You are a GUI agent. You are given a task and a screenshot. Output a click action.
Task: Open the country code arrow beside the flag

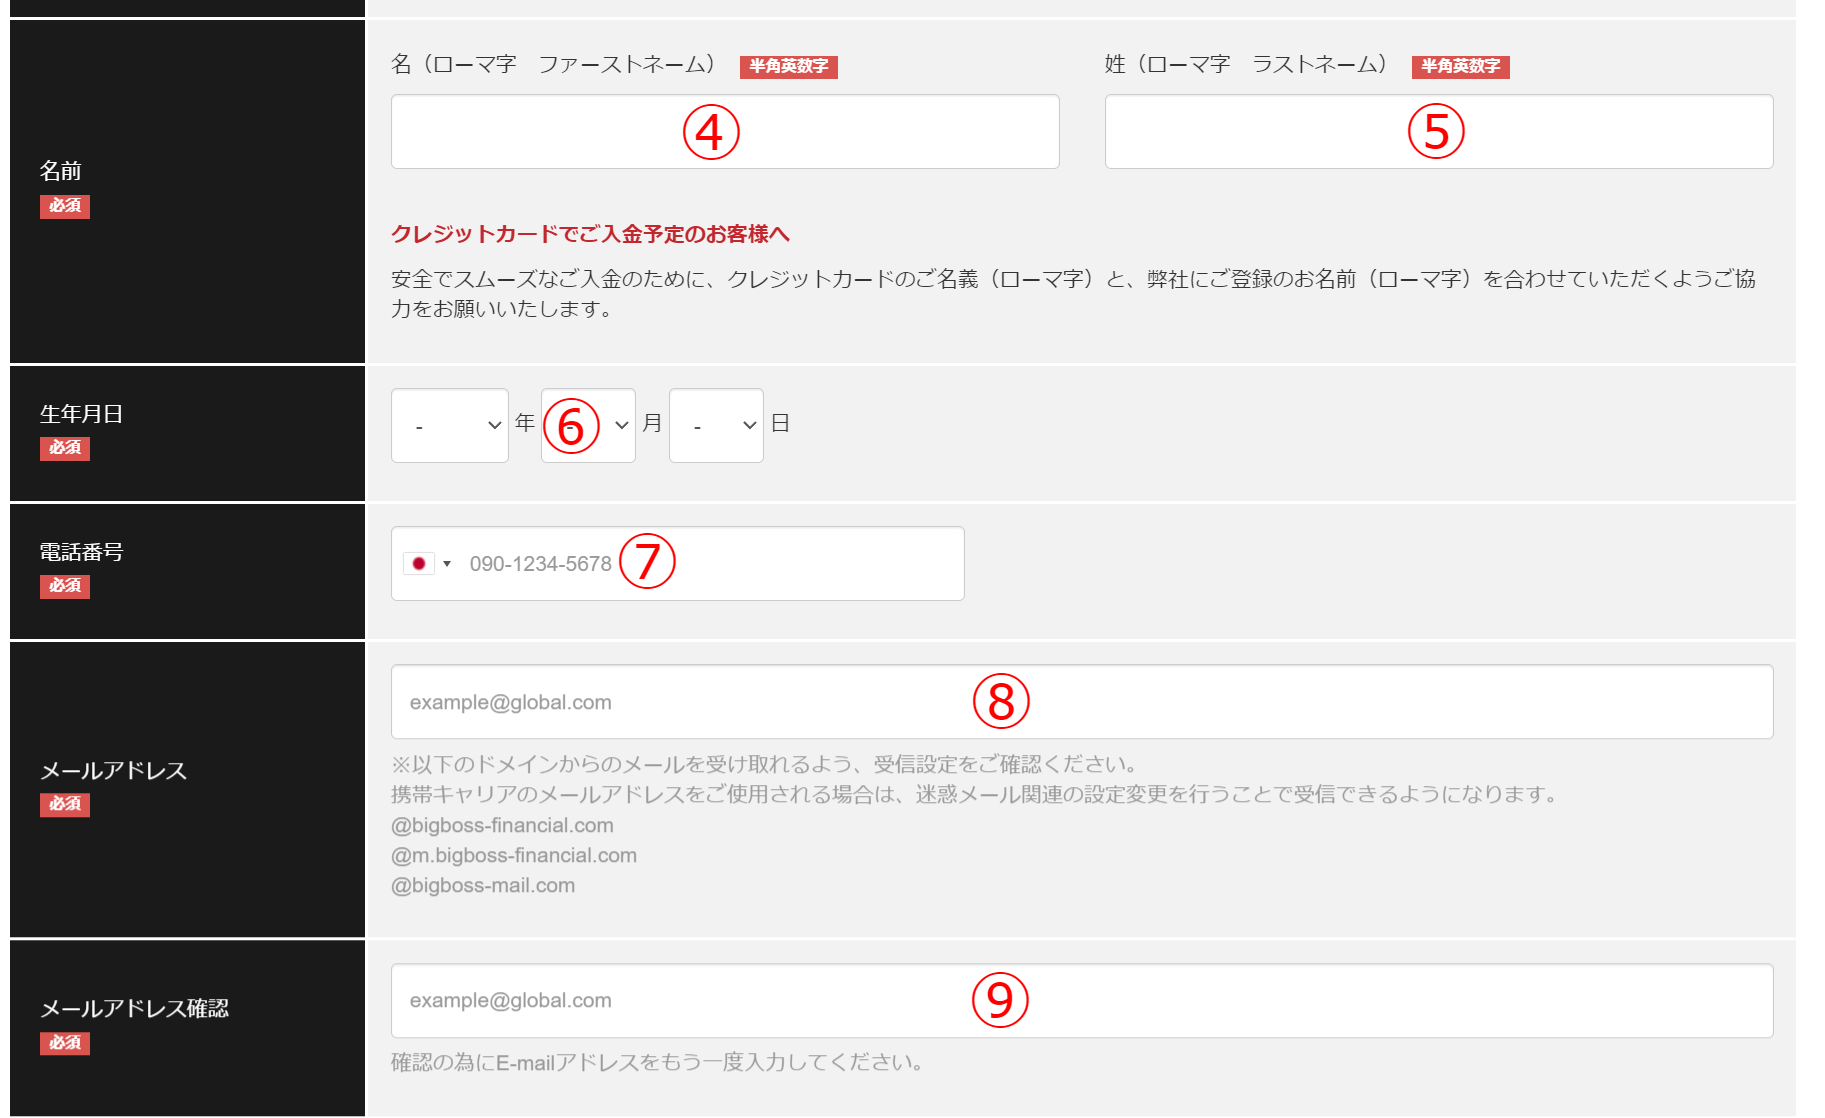[x=447, y=564]
